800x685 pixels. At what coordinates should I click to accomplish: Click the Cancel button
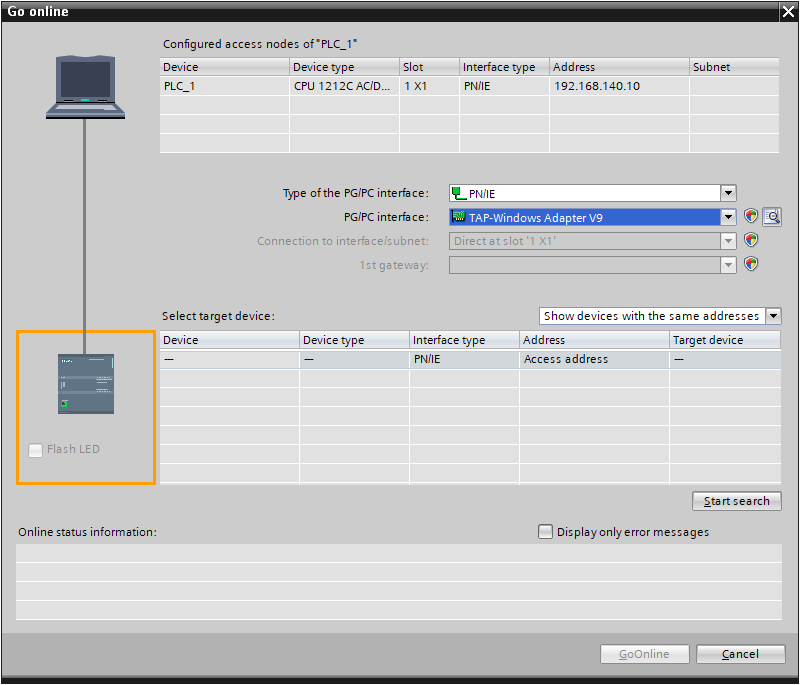[x=740, y=654]
